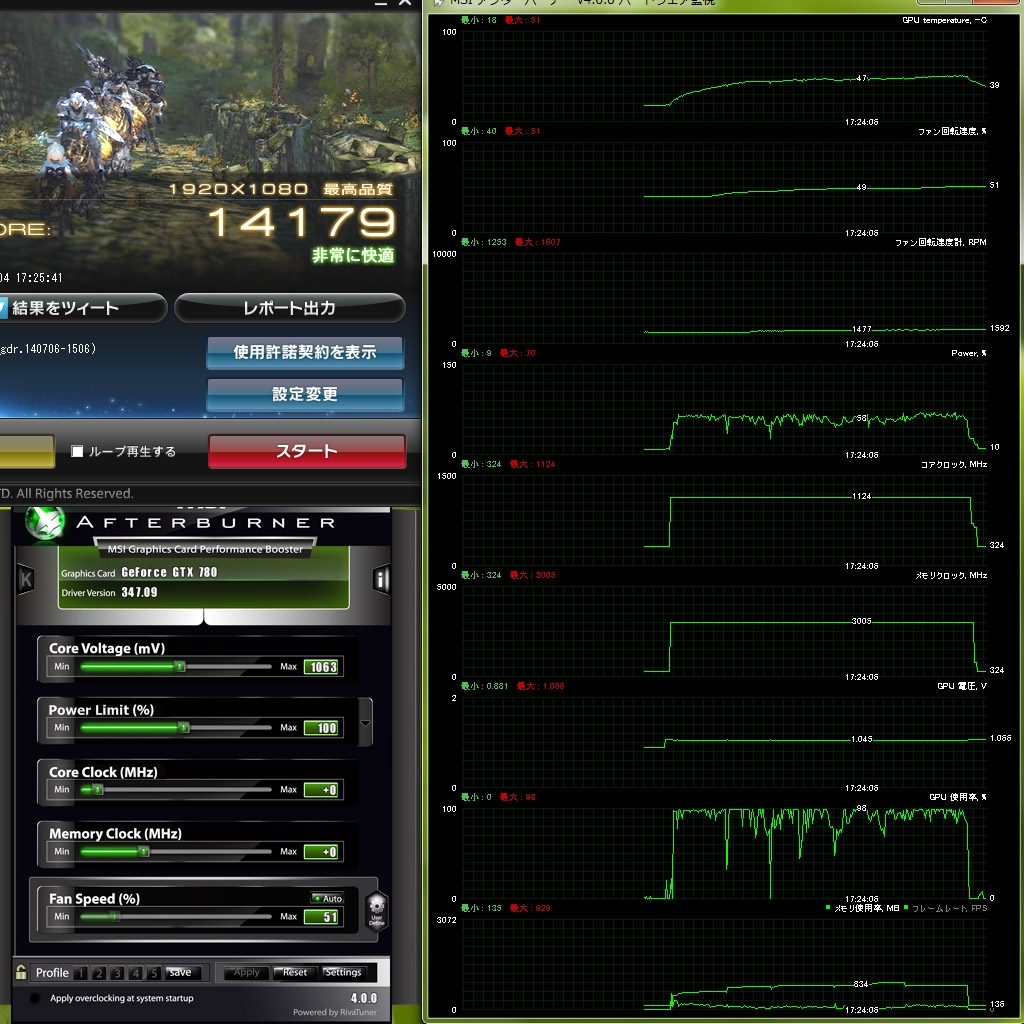Viewport: 1024px width, 1024px height.
Task: Click the GPU temperature, °C graph label
Action: coord(944,20)
